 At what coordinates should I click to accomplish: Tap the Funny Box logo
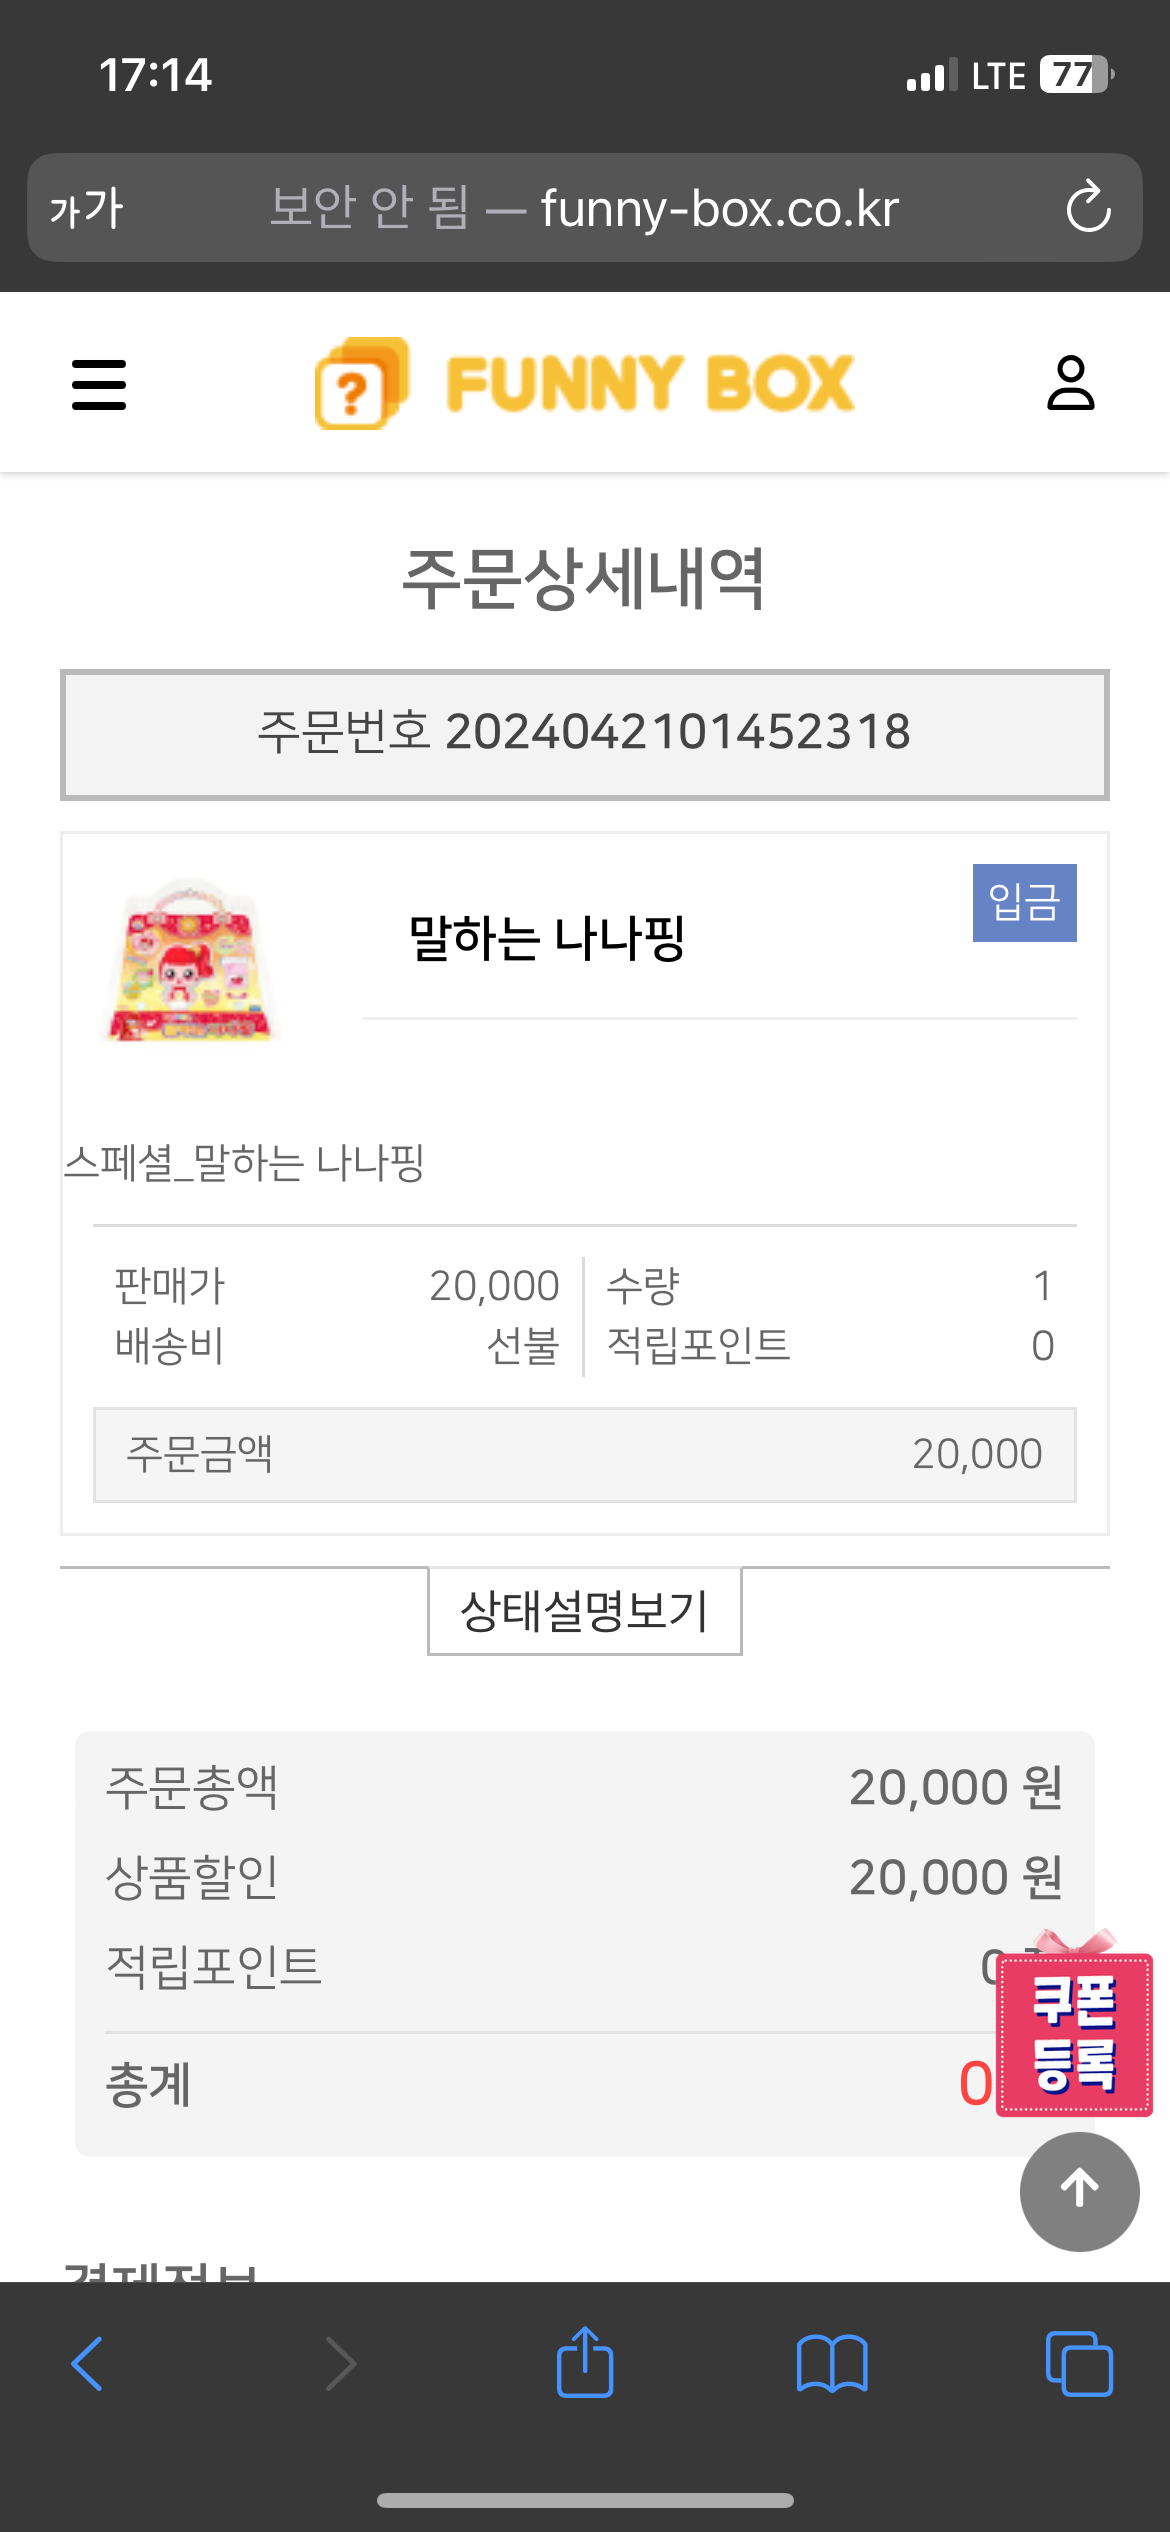(x=584, y=384)
